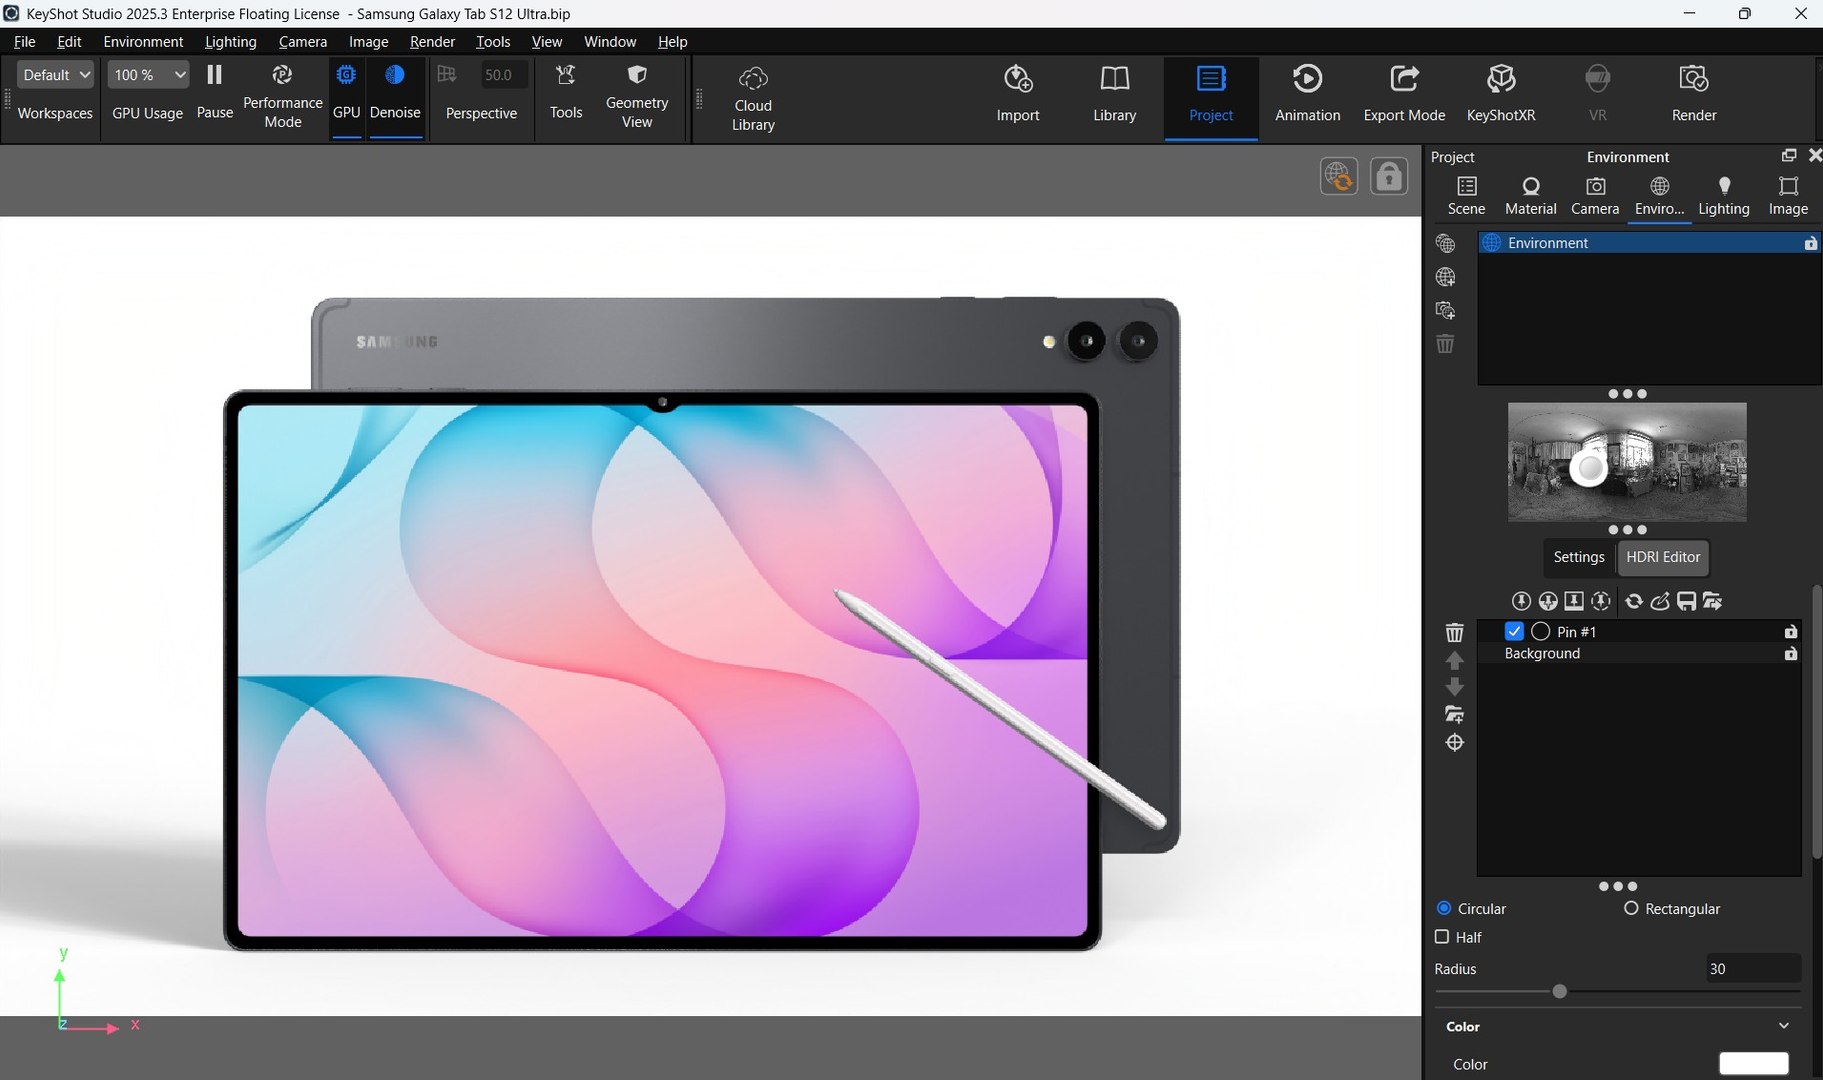Click the white Color swatch

click(x=1753, y=1064)
